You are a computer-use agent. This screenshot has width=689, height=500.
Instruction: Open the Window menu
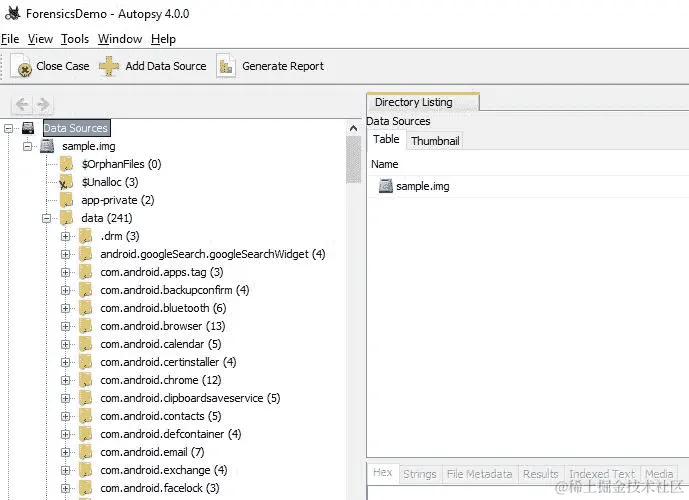point(120,39)
